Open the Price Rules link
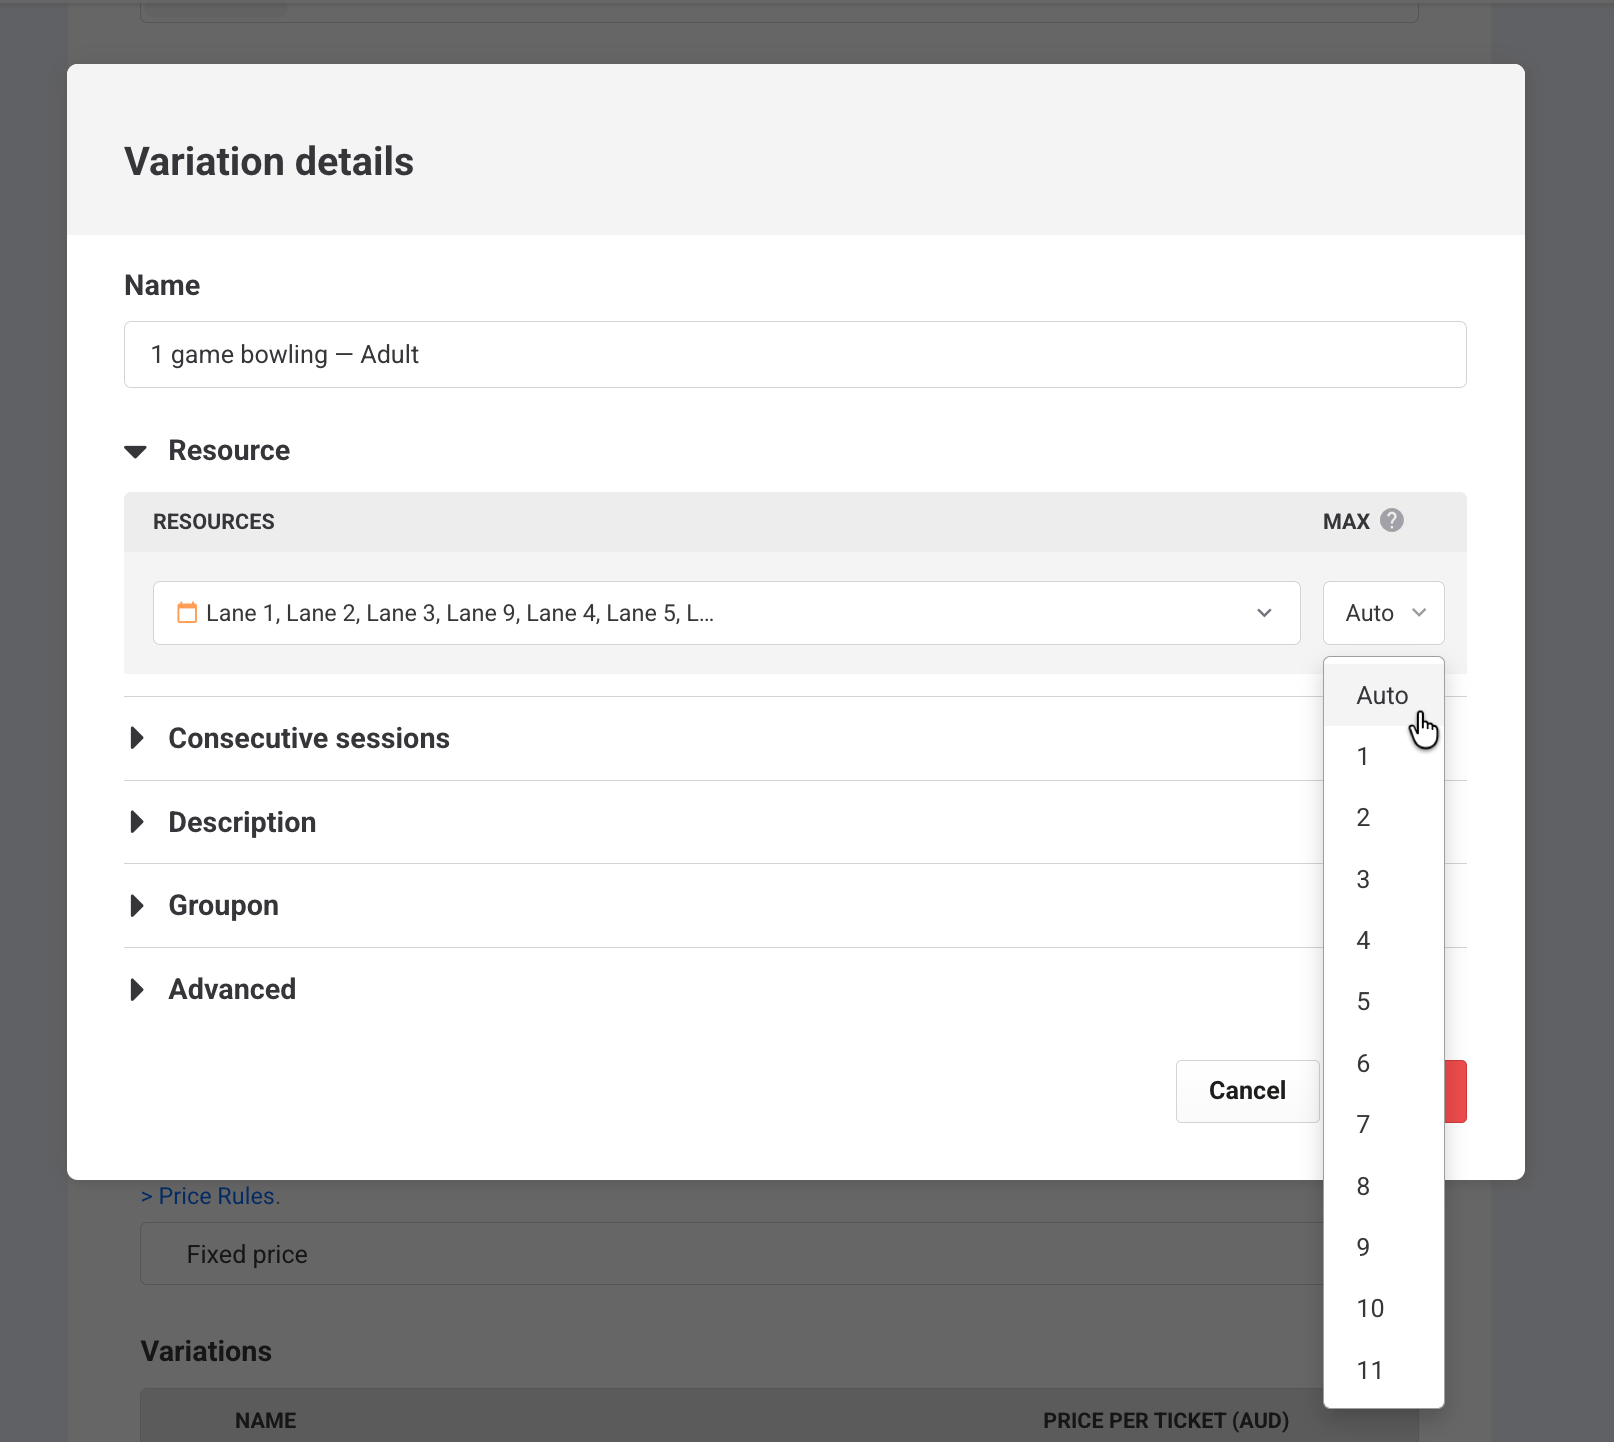Viewport: 1614px width, 1442px height. [x=210, y=1196]
